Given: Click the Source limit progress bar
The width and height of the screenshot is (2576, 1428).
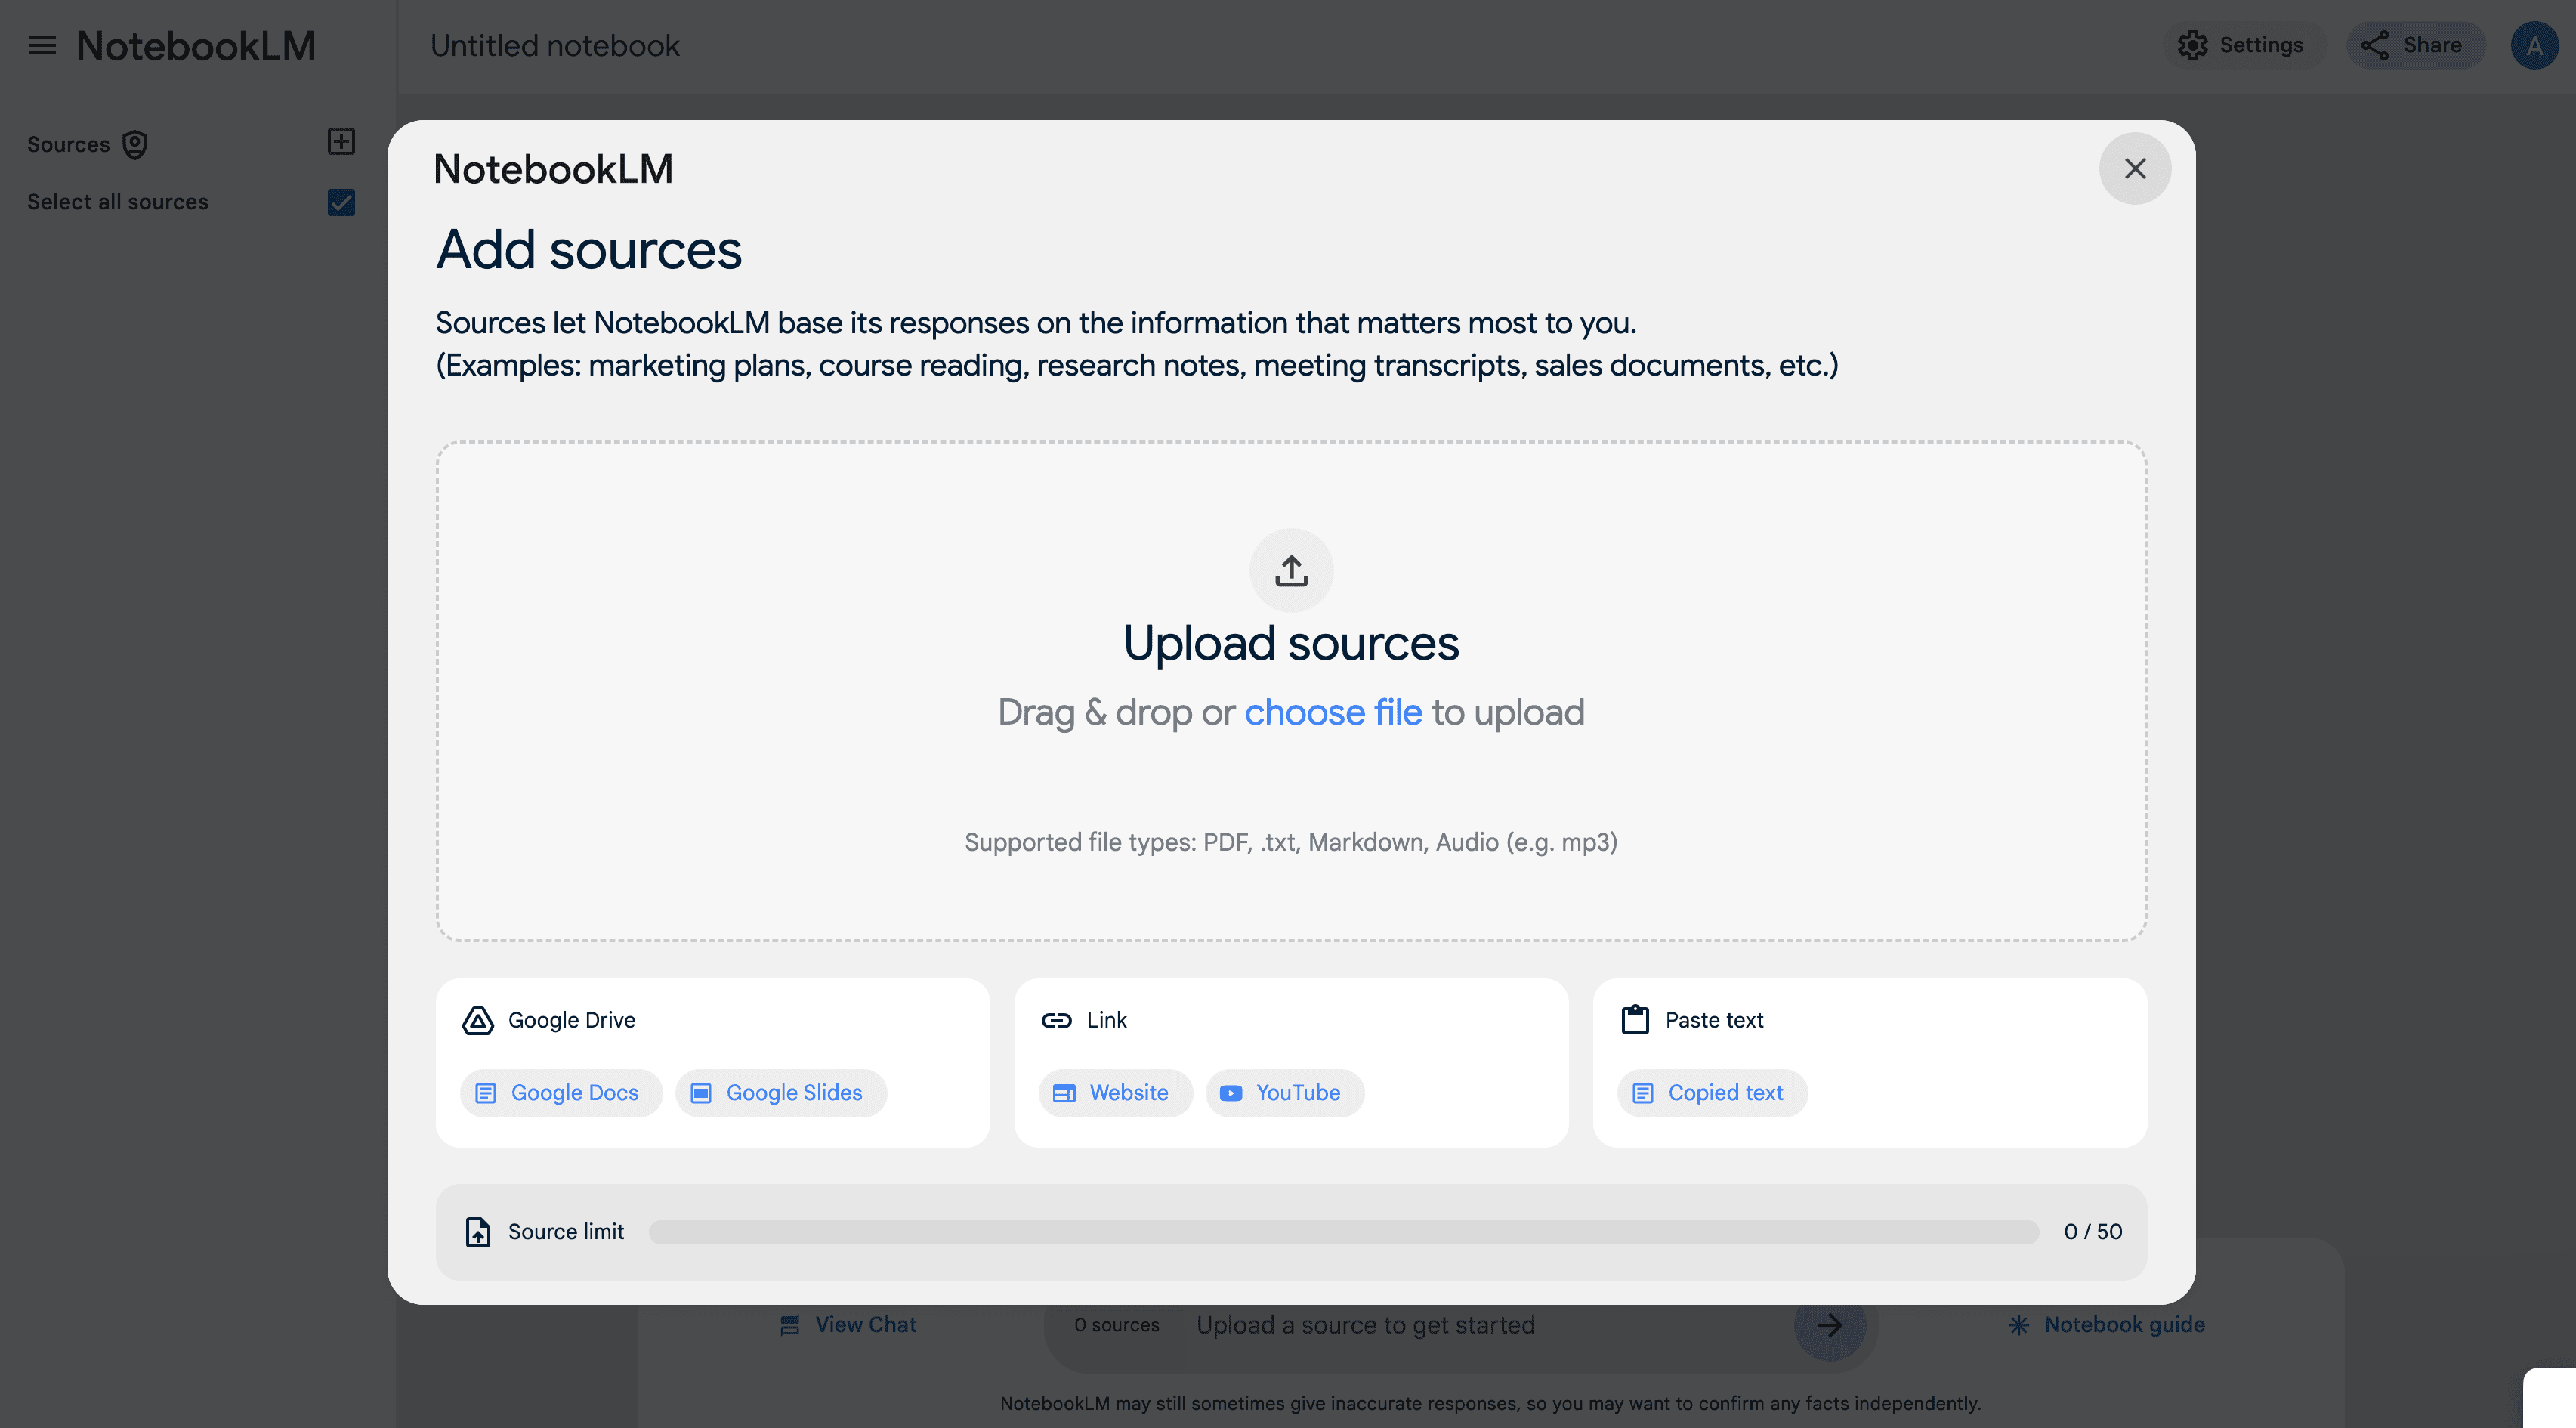Looking at the screenshot, I should pos(1343,1232).
